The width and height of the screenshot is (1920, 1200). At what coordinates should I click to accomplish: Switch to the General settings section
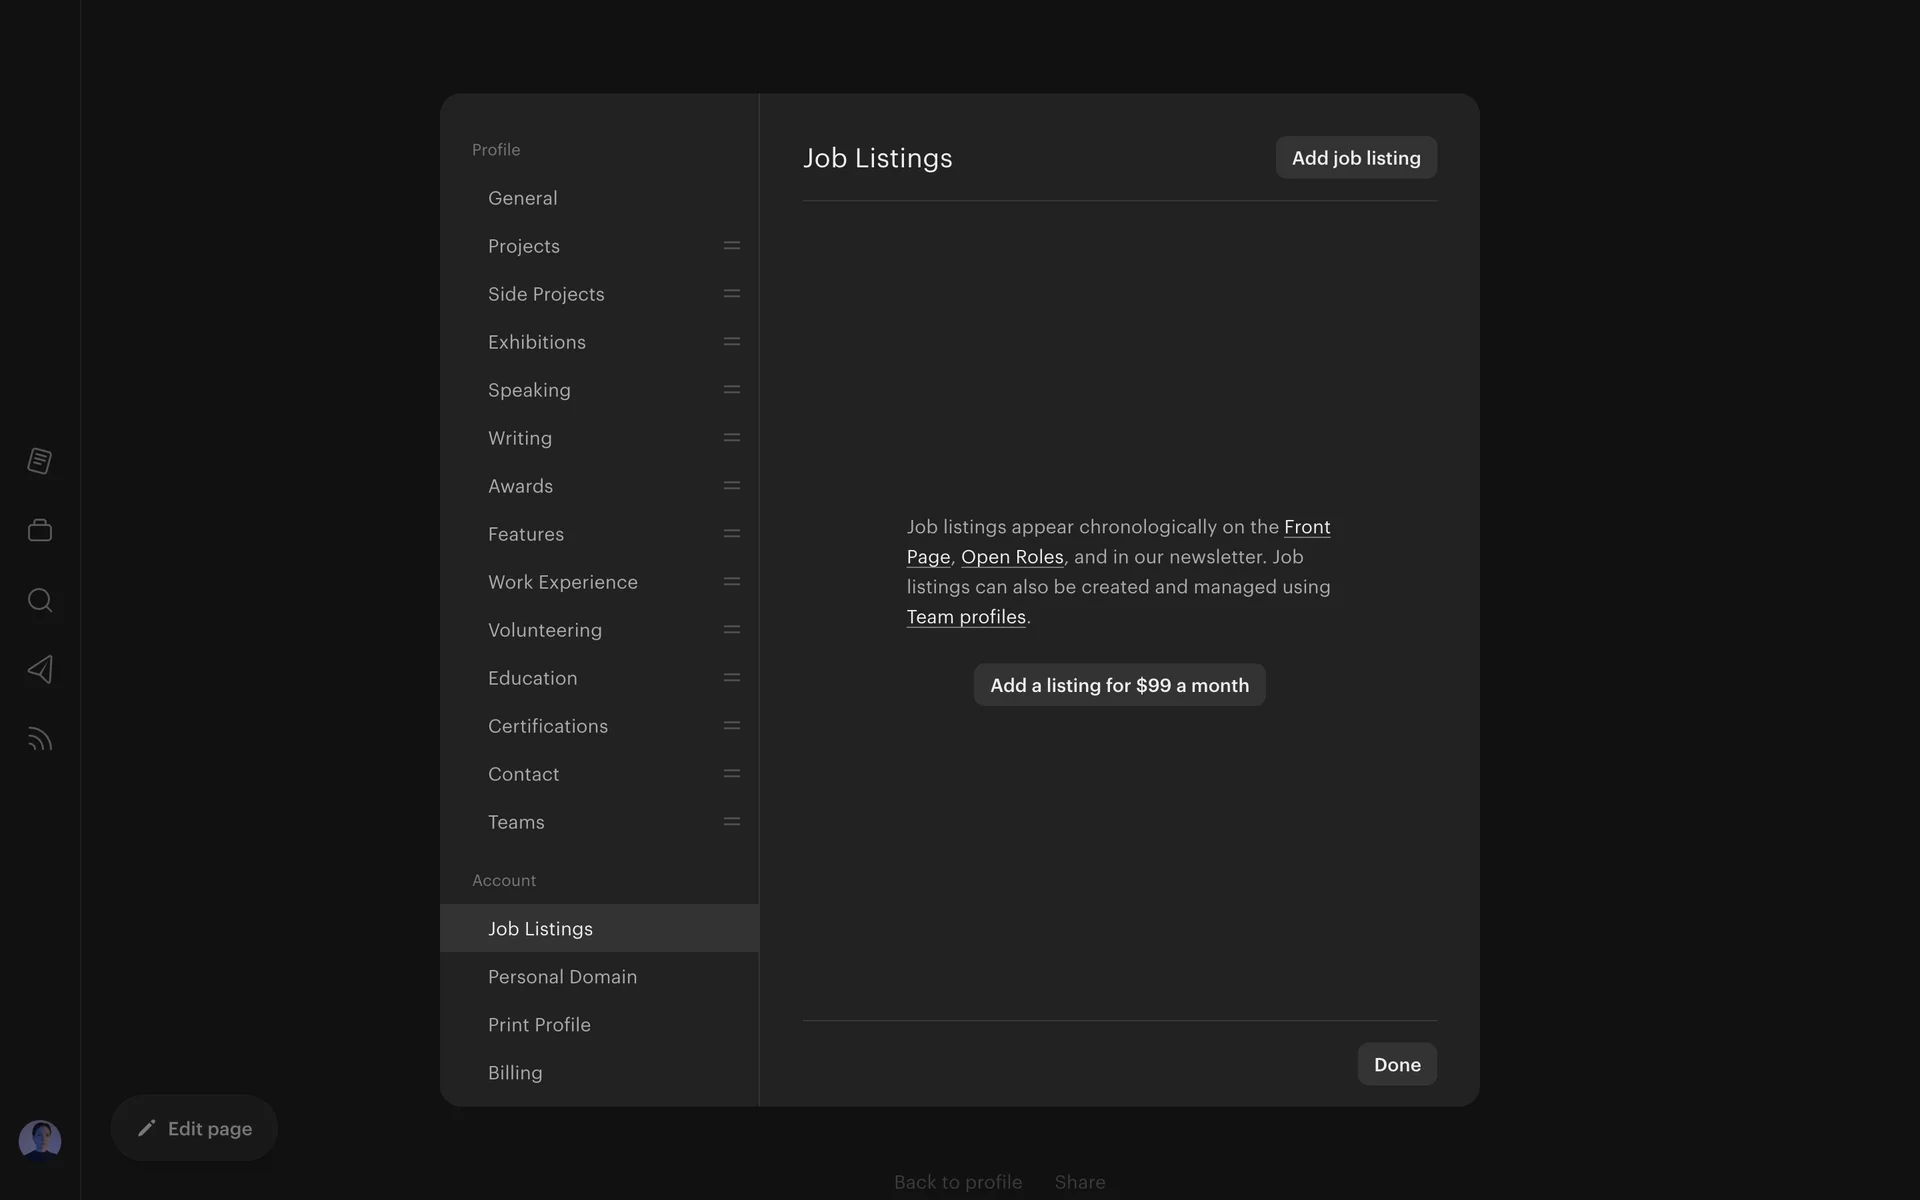pyautogui.click(x=523, y=198)
